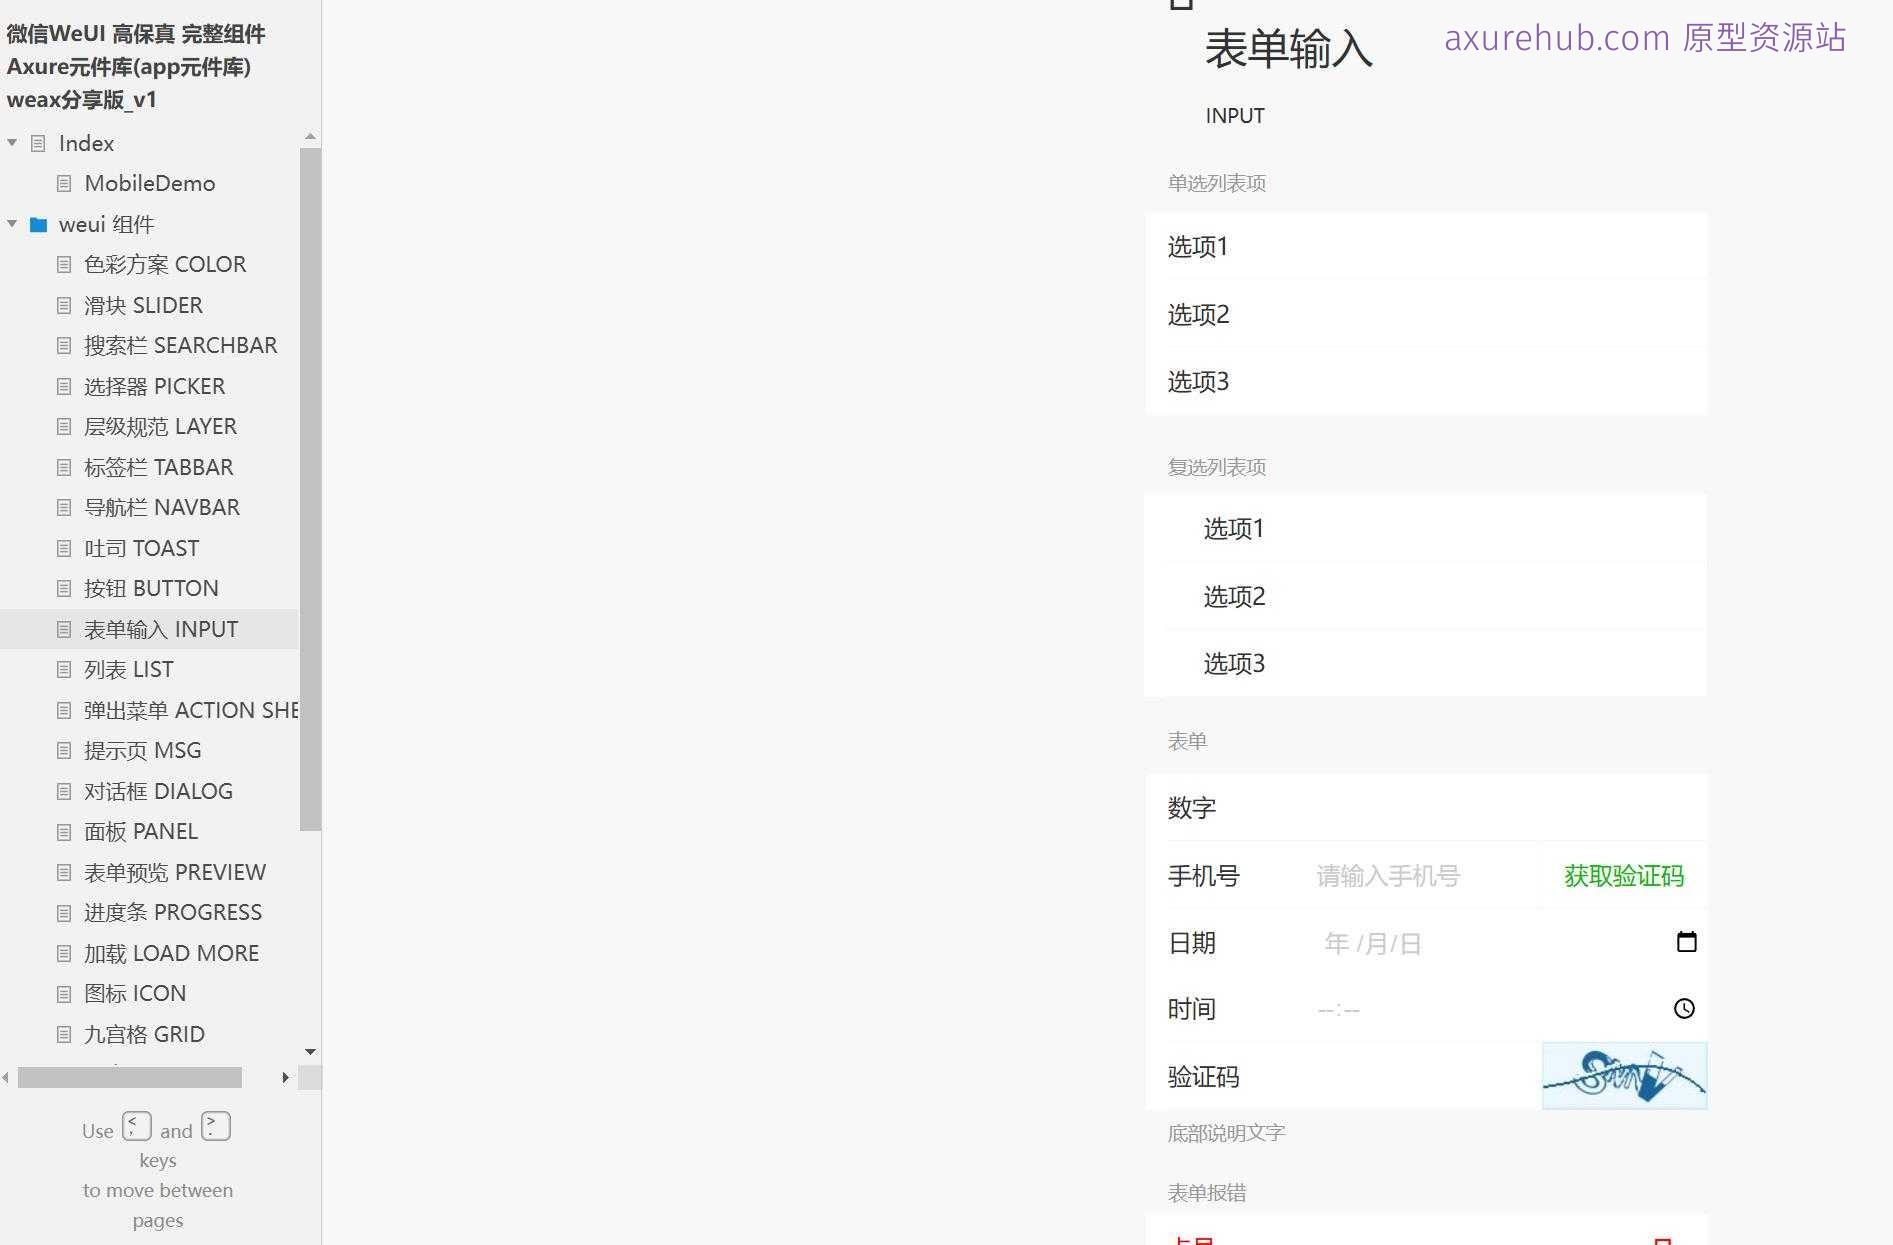Screen dimensions: 1893x1245
Task: Click the sidebar scrollbar down arrow
Action: coord(310,1052)
